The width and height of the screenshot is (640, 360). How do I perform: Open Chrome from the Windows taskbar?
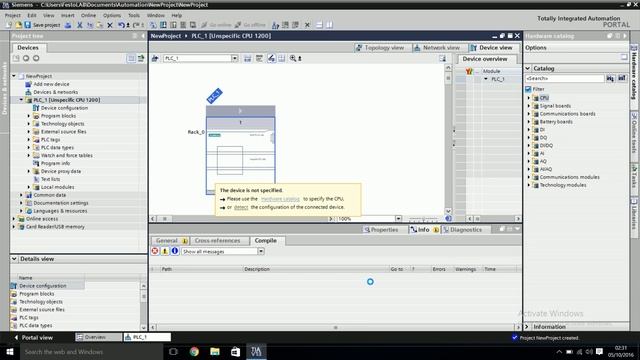[194, 351]
